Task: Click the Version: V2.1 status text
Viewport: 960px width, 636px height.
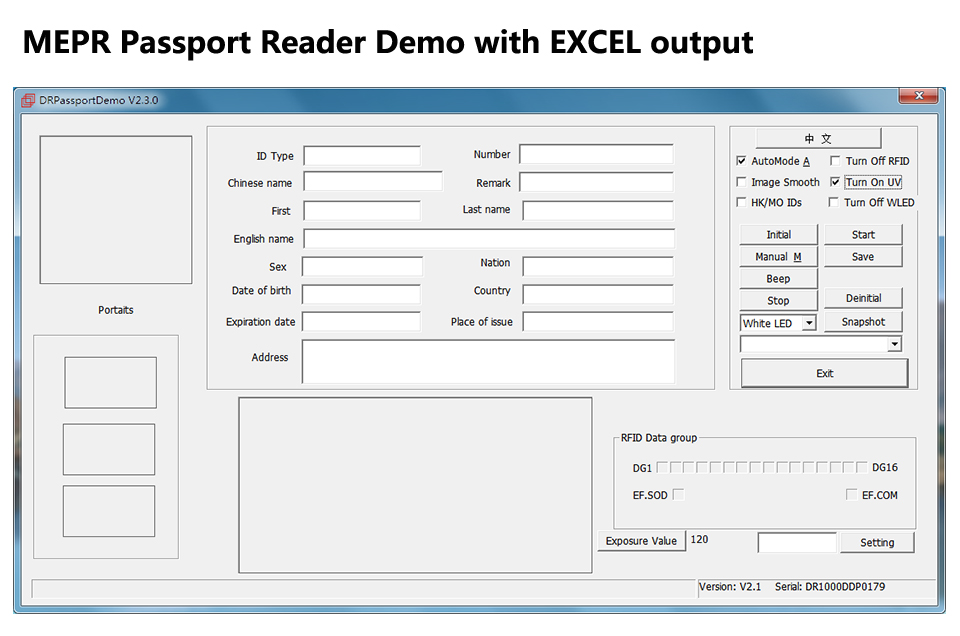Action: click(x=730, y=586)
